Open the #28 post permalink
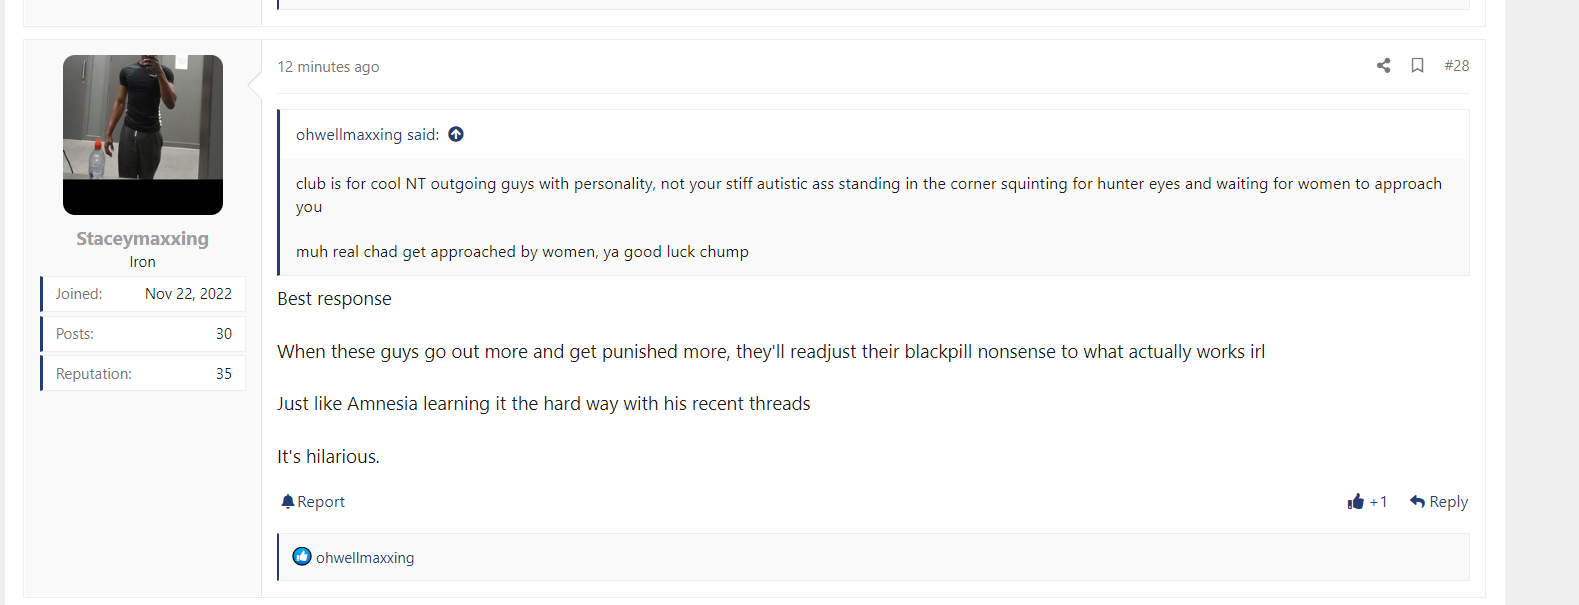The image size is (1579, 605). [1457, 66]
